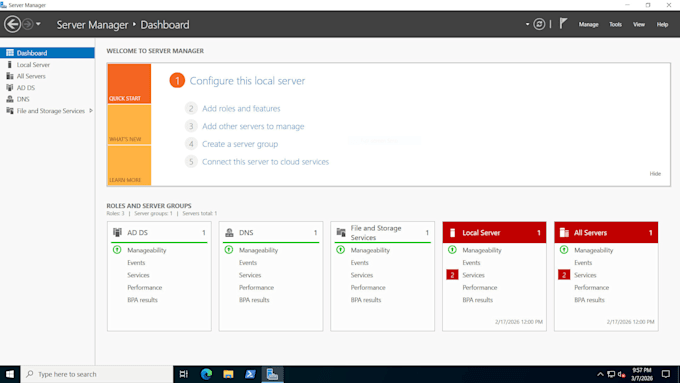Click All Servers Manageability status icon

click(x=564, y=250)
